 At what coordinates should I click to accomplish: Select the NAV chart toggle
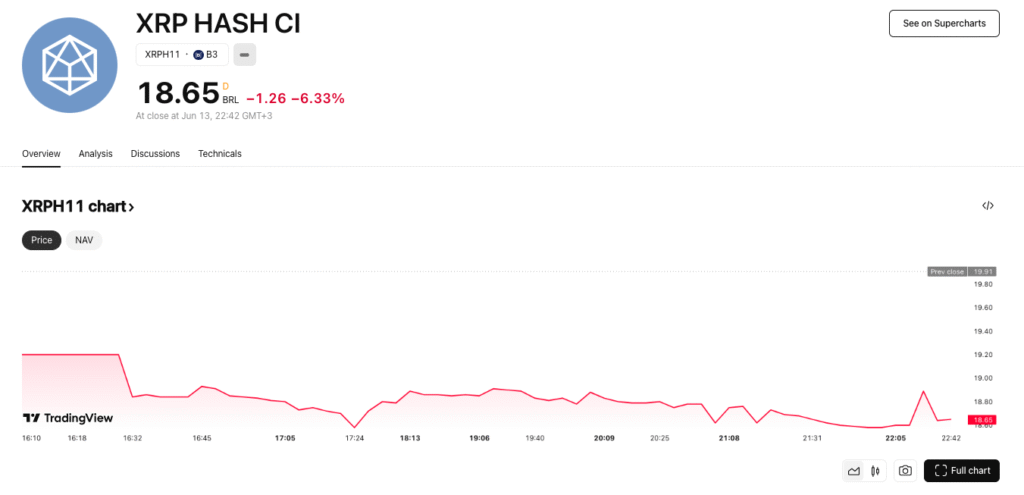click(x=84, y=240)
